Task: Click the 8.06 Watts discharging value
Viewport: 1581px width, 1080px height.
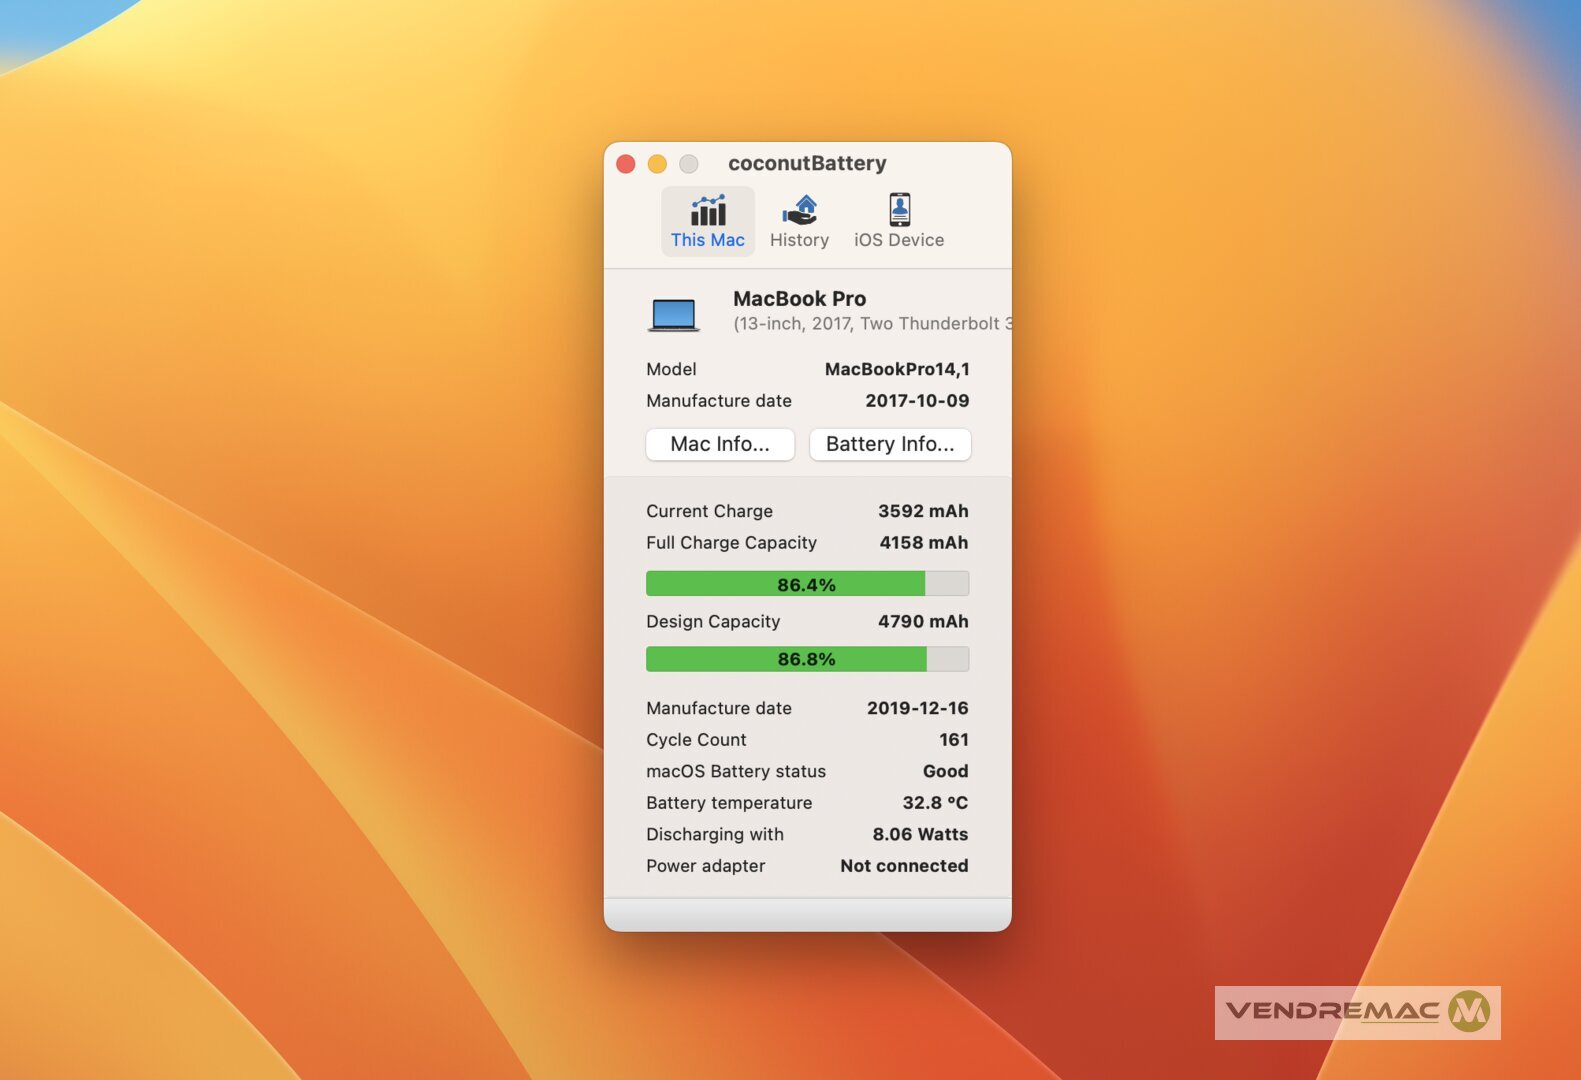Action: [920, 834]
